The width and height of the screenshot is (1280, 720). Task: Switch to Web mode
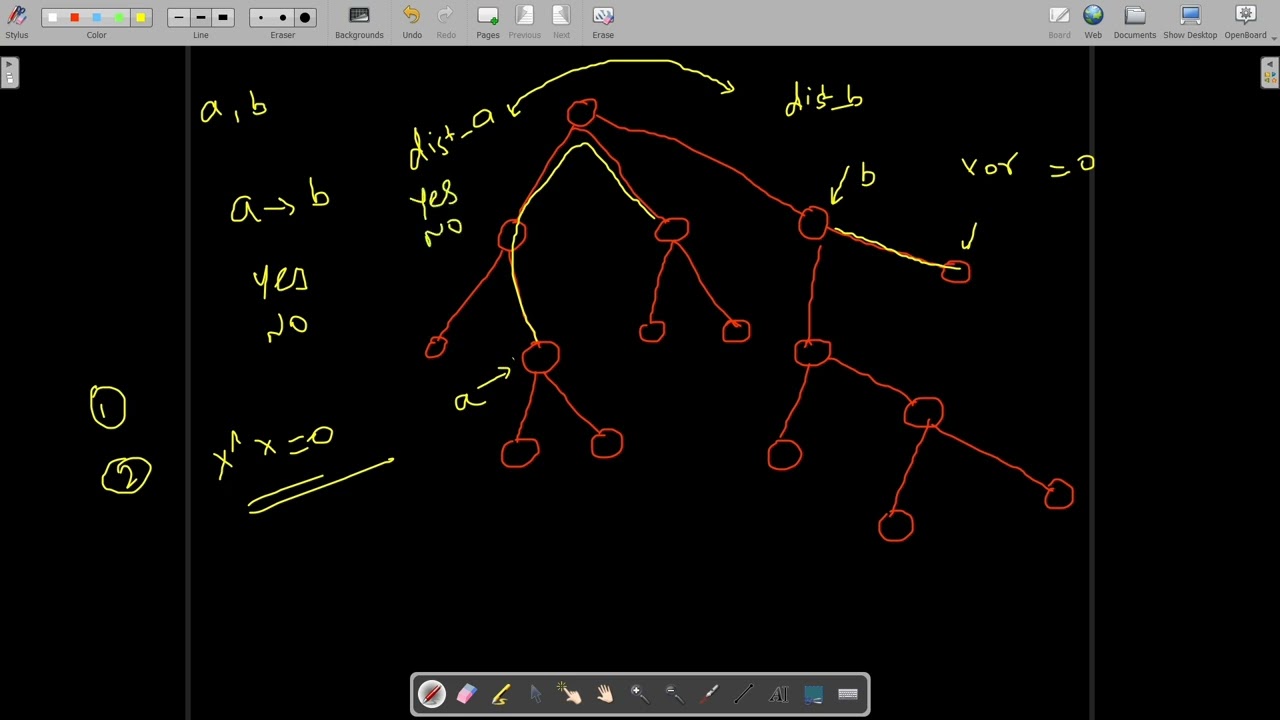[1093, 22]
